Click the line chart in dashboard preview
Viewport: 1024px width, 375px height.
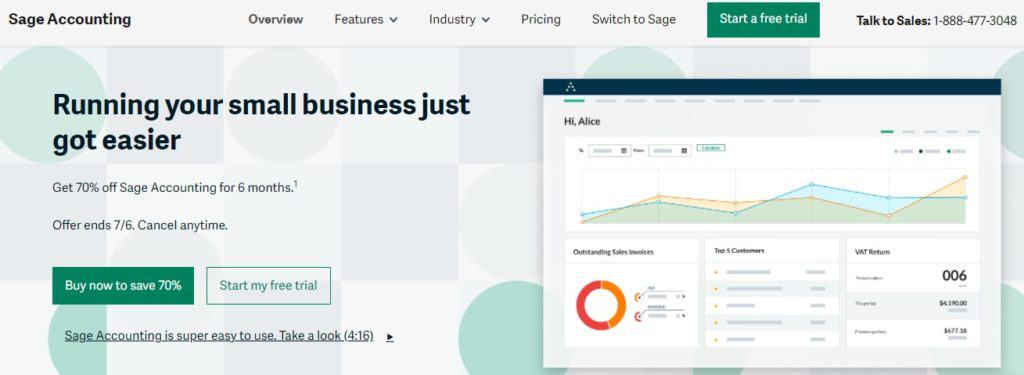tap(774, 196)
